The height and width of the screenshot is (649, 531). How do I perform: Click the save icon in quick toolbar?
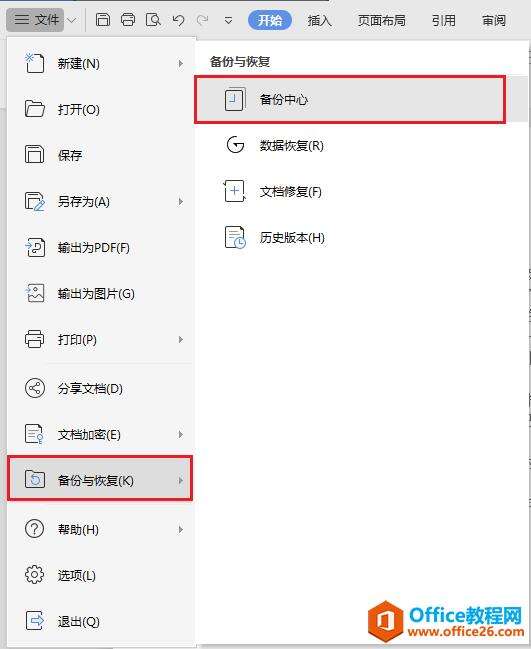coord(103,19)
